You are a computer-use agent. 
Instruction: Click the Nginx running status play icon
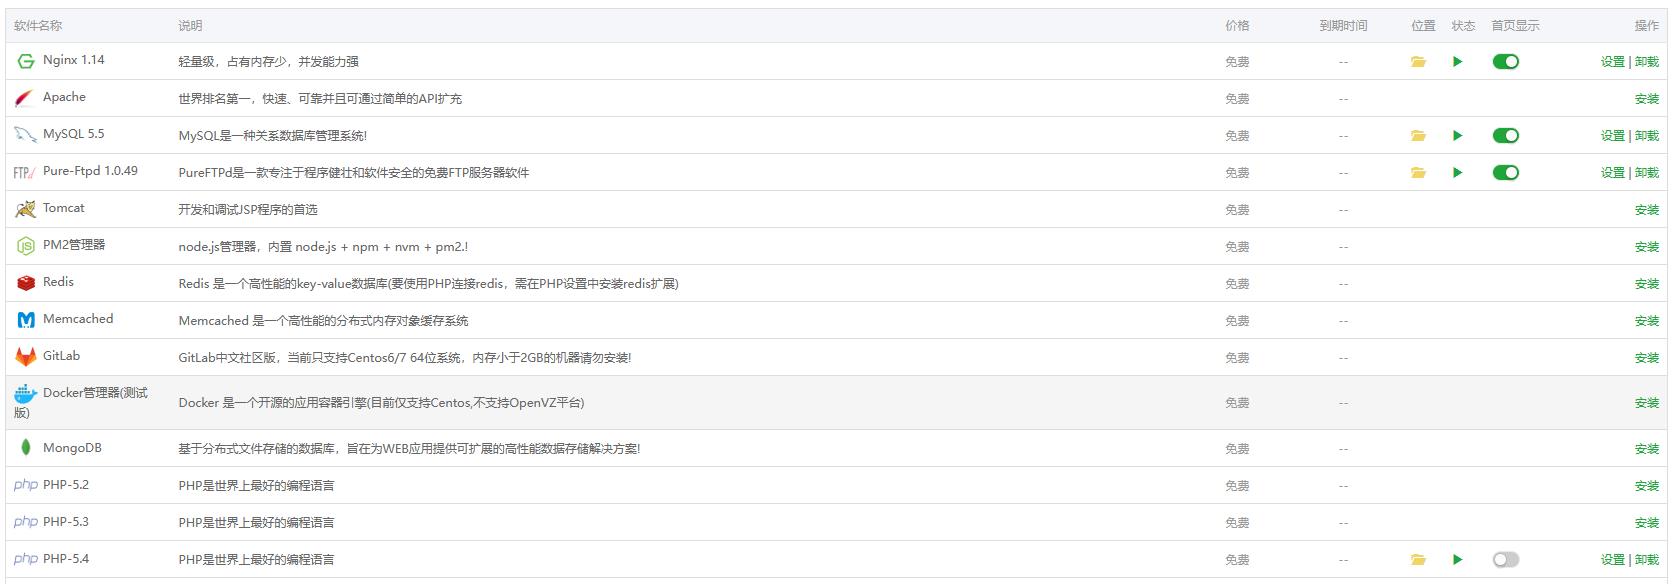pyautogui.click(x=1457, y=62)
